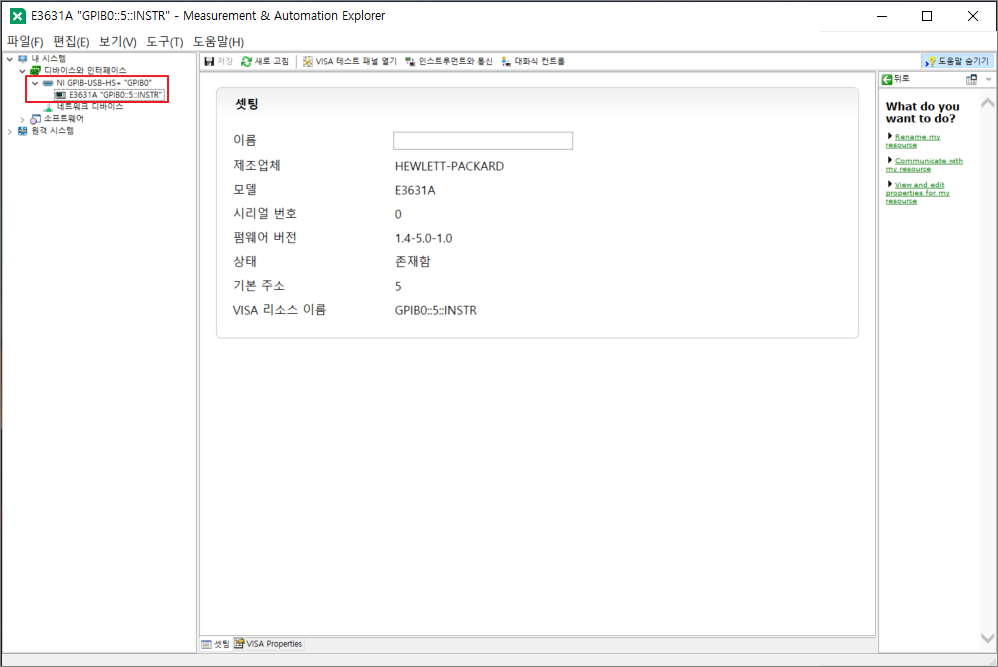Switch to the VISA Properties tab
998x667 pixels.
click(267, 643)
